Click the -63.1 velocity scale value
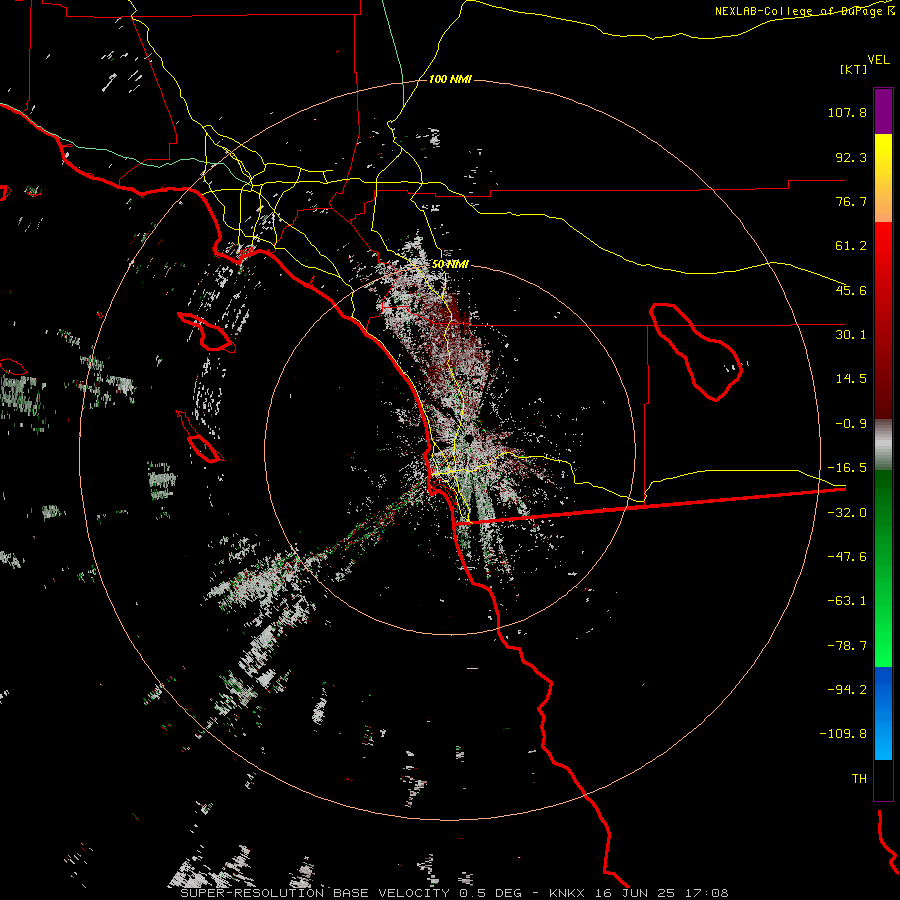 tap(847, 601)
